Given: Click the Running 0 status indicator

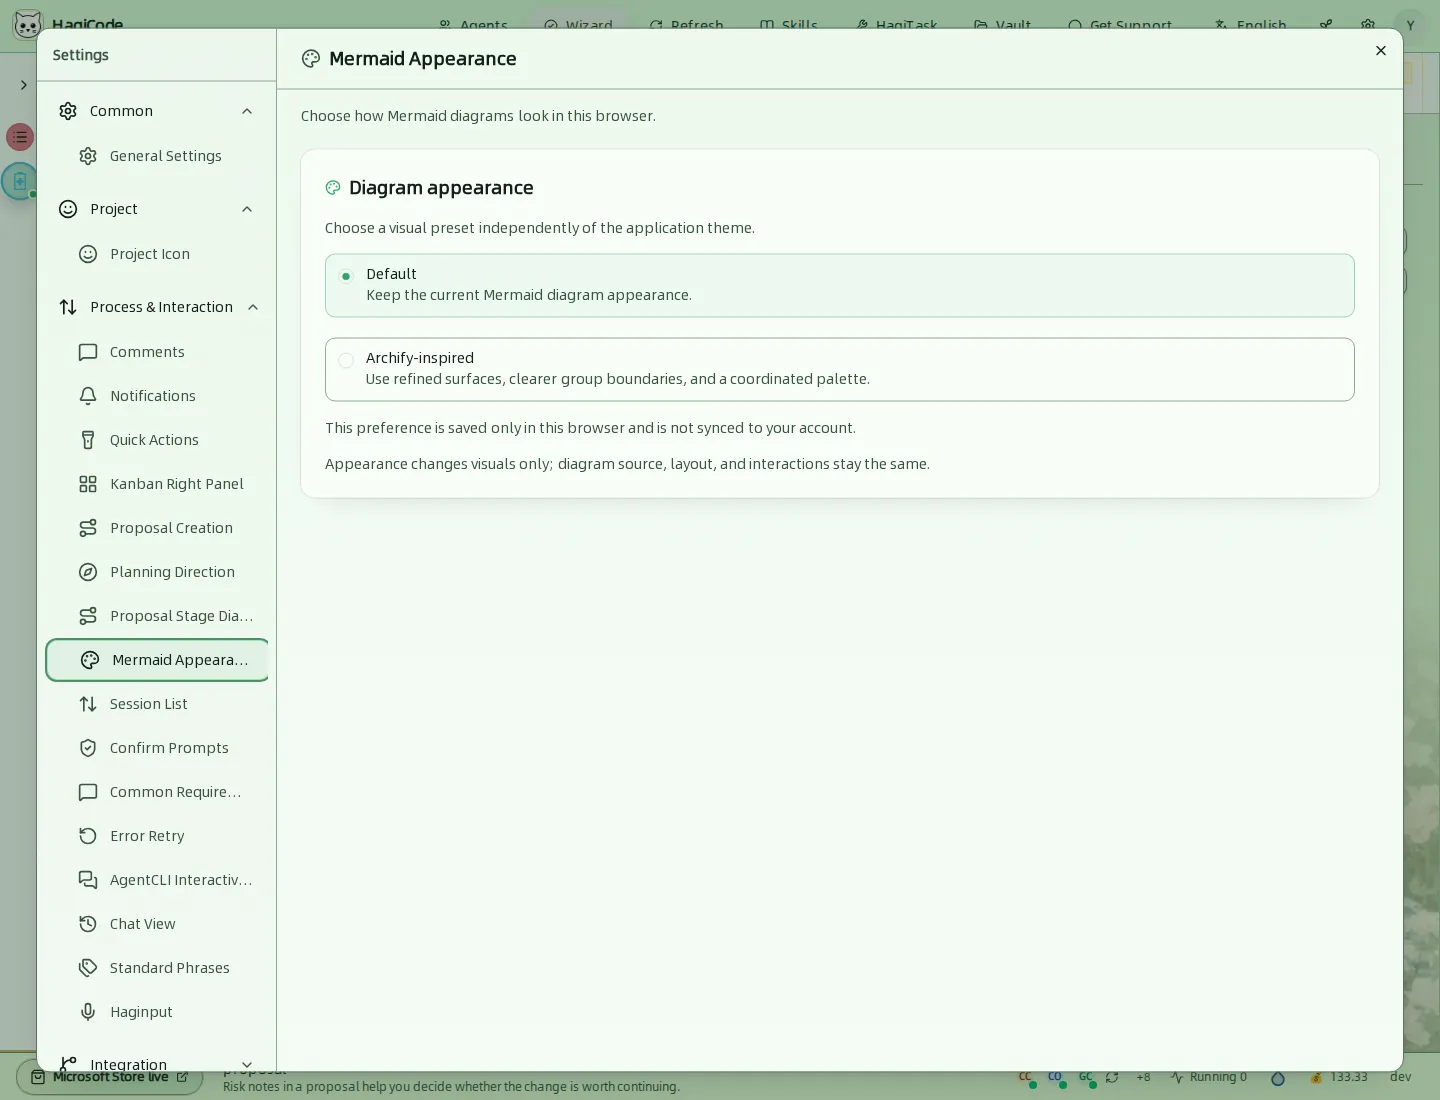Looking at the screenshot, I should 1209,1077.
